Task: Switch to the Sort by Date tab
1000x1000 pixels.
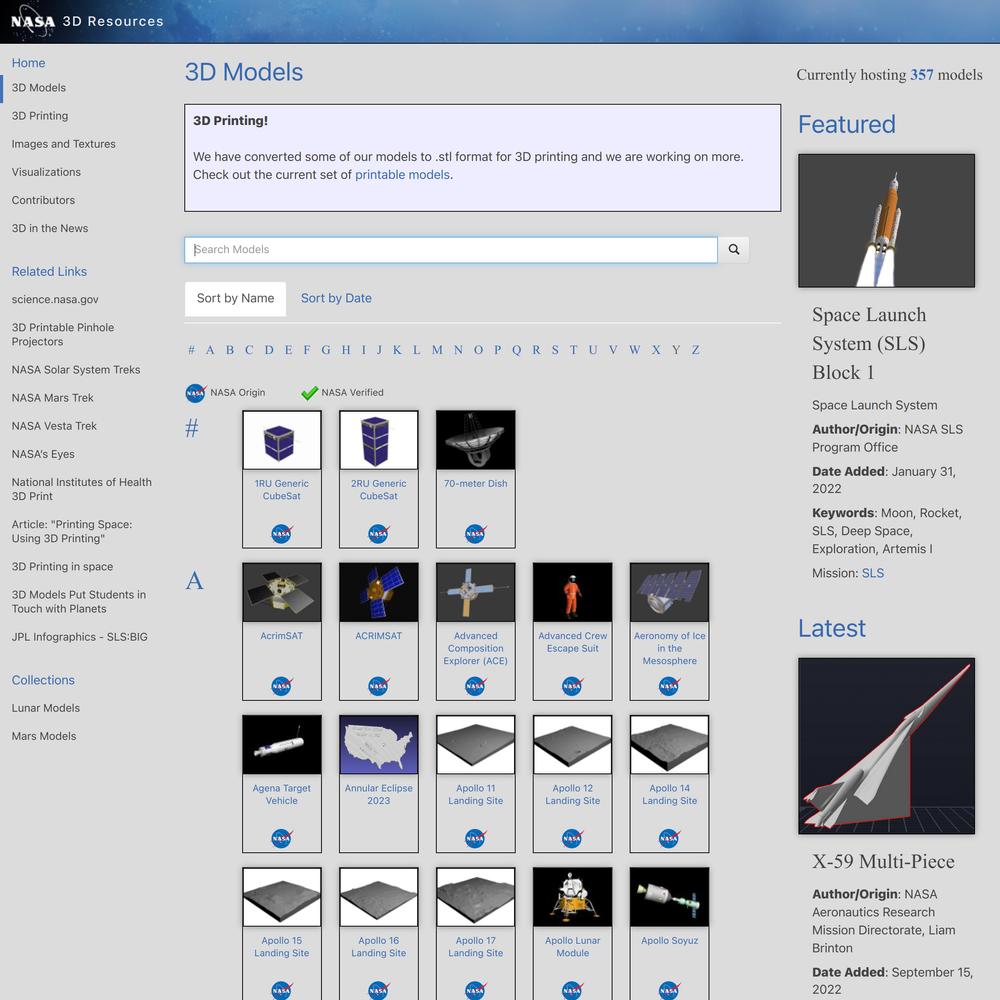Action: click(336, 298)
